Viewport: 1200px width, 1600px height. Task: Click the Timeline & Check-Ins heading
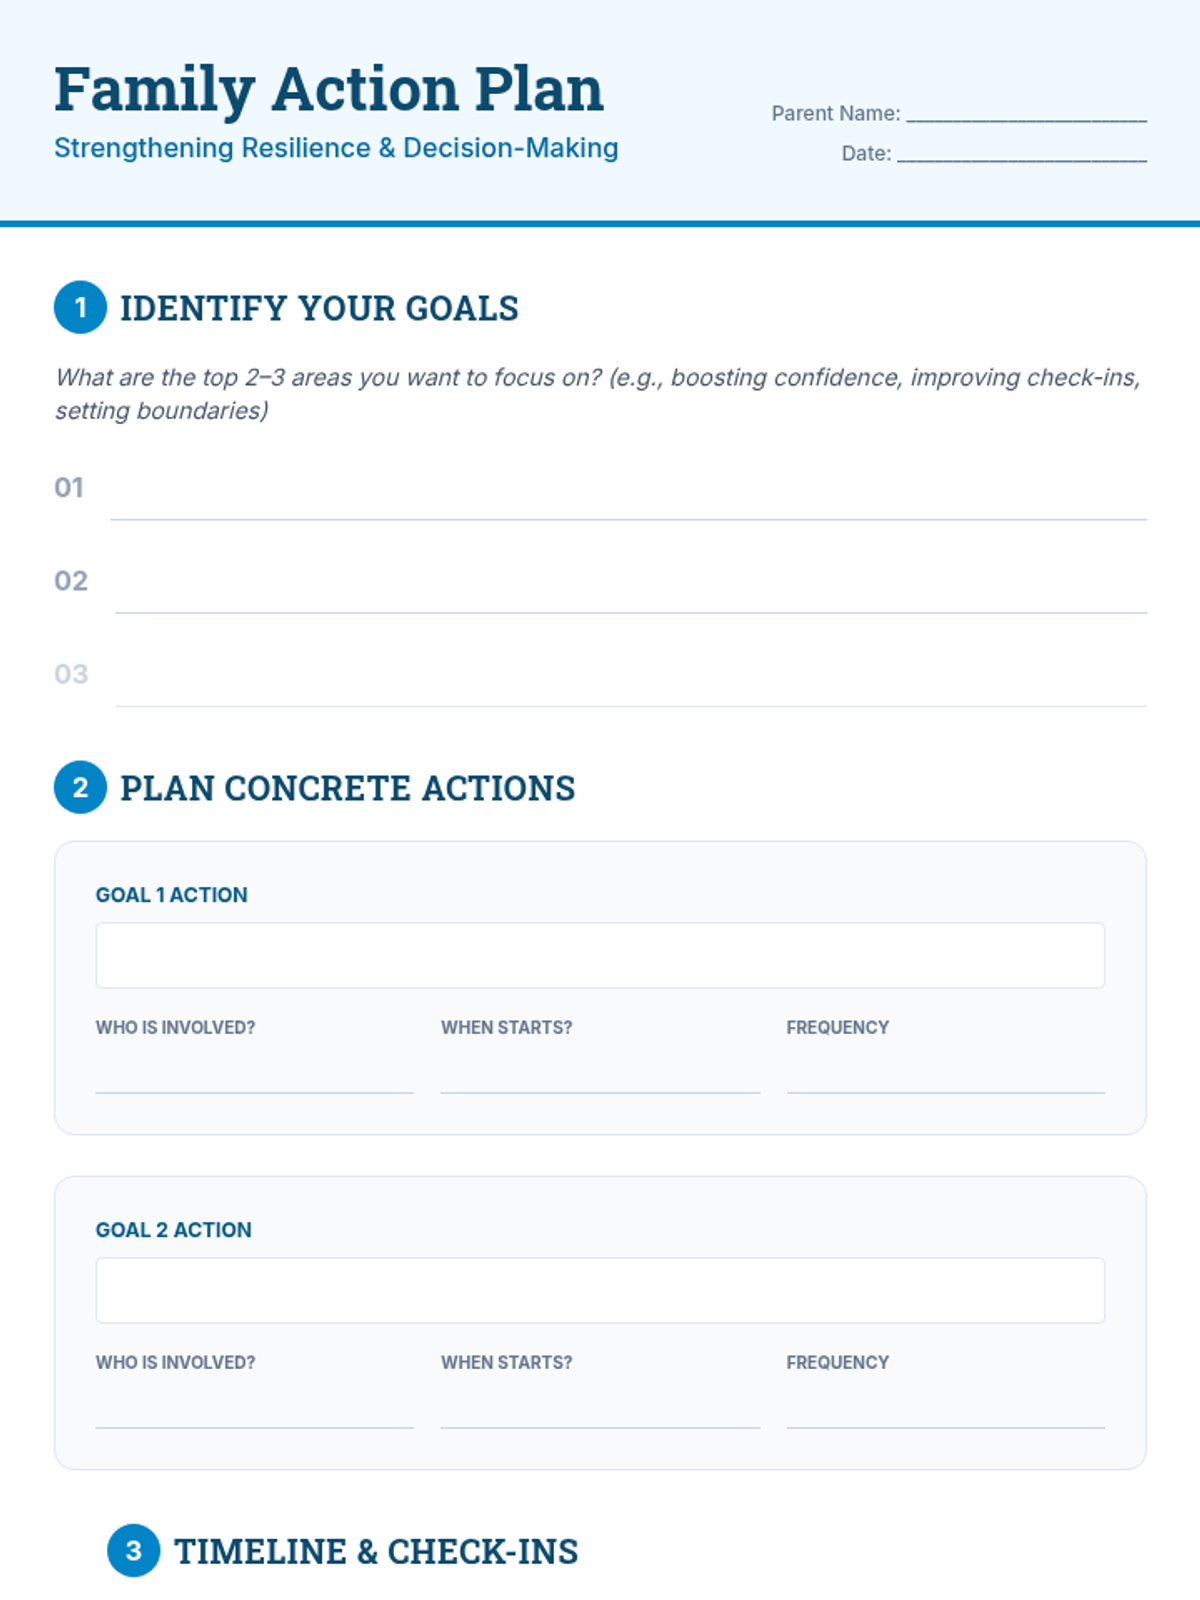tap(376, 1551)
